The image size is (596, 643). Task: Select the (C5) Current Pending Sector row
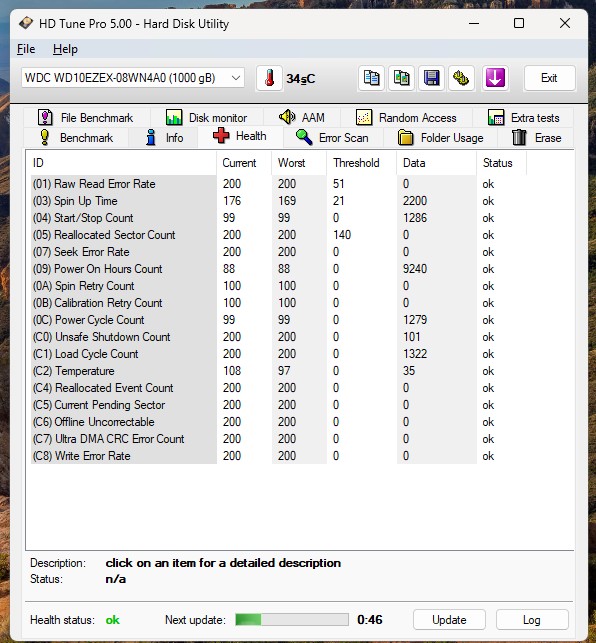click(278, 405)
